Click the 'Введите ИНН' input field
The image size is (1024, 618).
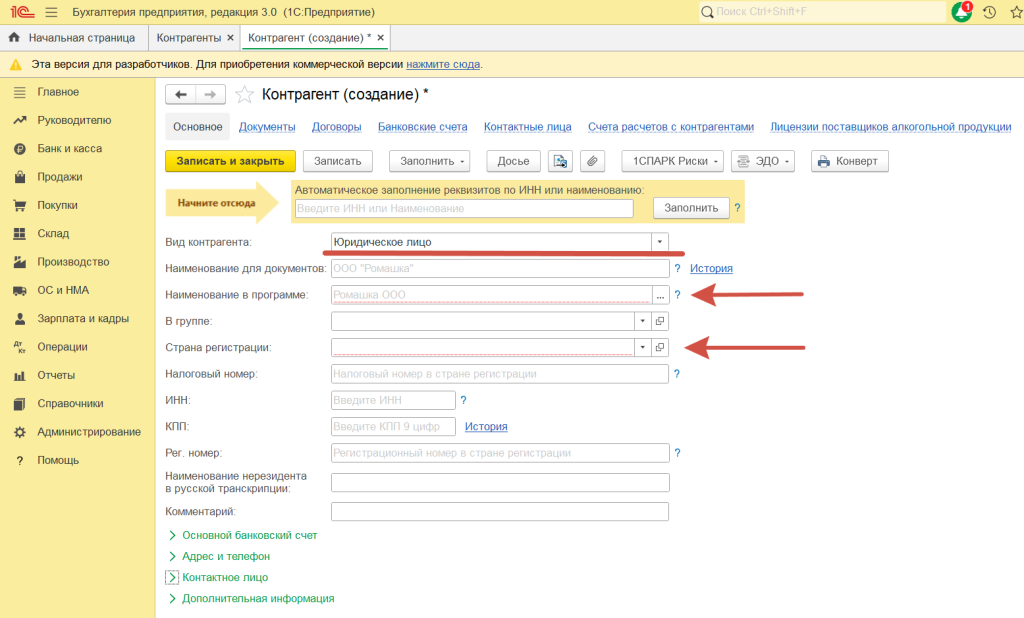tap(392, 400)
